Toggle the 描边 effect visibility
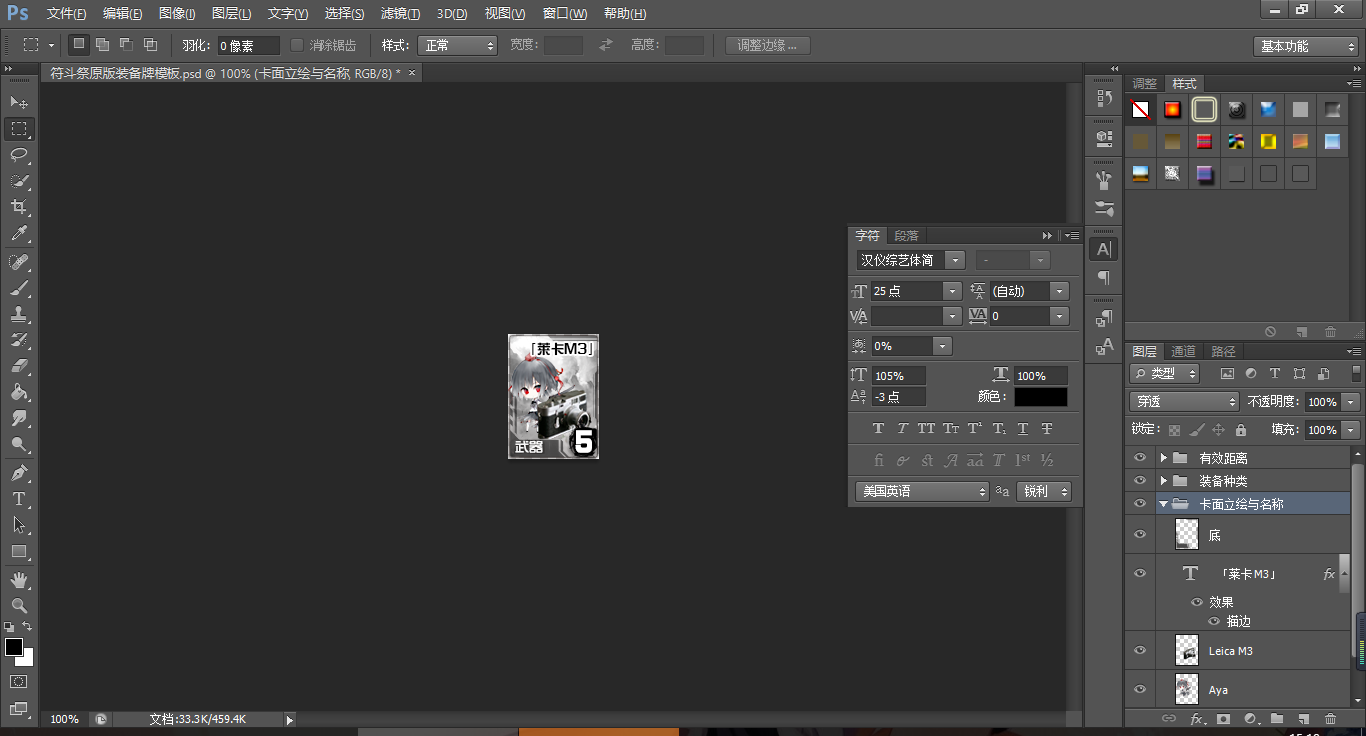Viewport: 1366px width, 736px height. (x=1214, y=621)
